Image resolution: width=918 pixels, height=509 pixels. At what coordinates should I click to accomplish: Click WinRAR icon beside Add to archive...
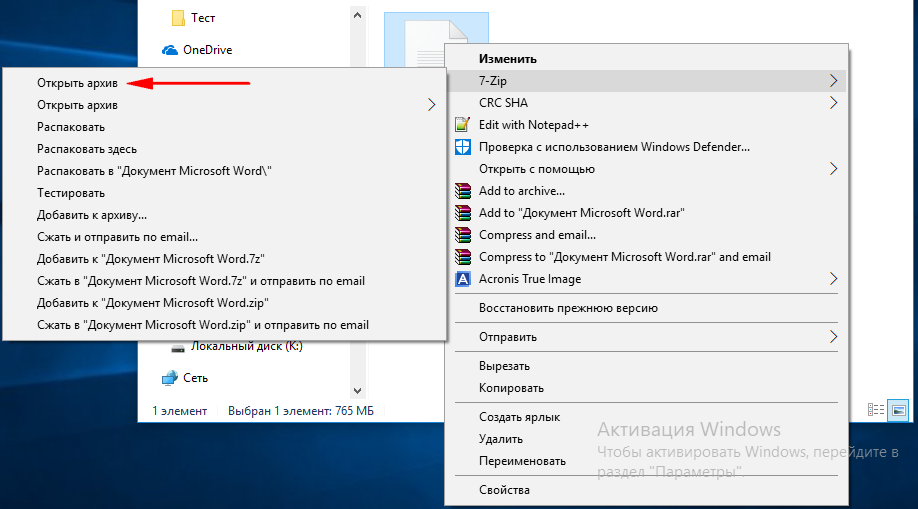tap(462, 191)
